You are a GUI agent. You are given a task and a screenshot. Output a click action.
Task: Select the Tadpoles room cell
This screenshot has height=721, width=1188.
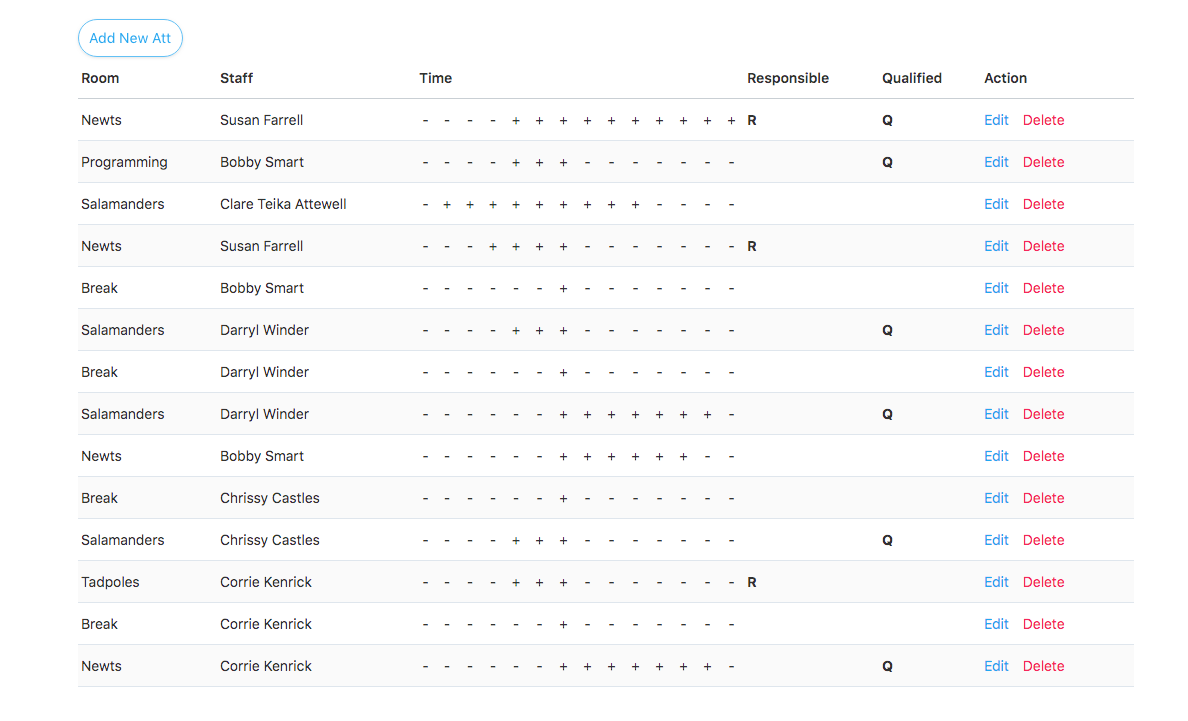(x=110, y=582)
